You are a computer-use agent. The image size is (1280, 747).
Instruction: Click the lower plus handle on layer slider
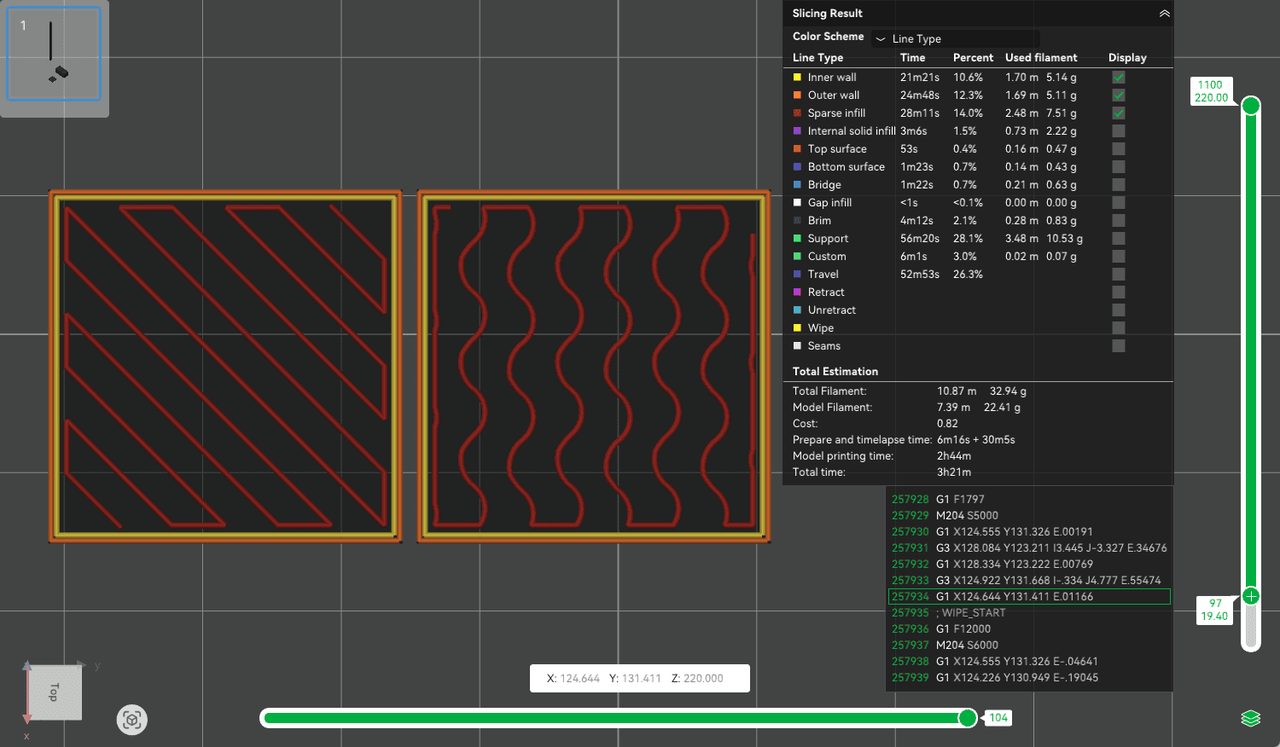[1250, 596]
